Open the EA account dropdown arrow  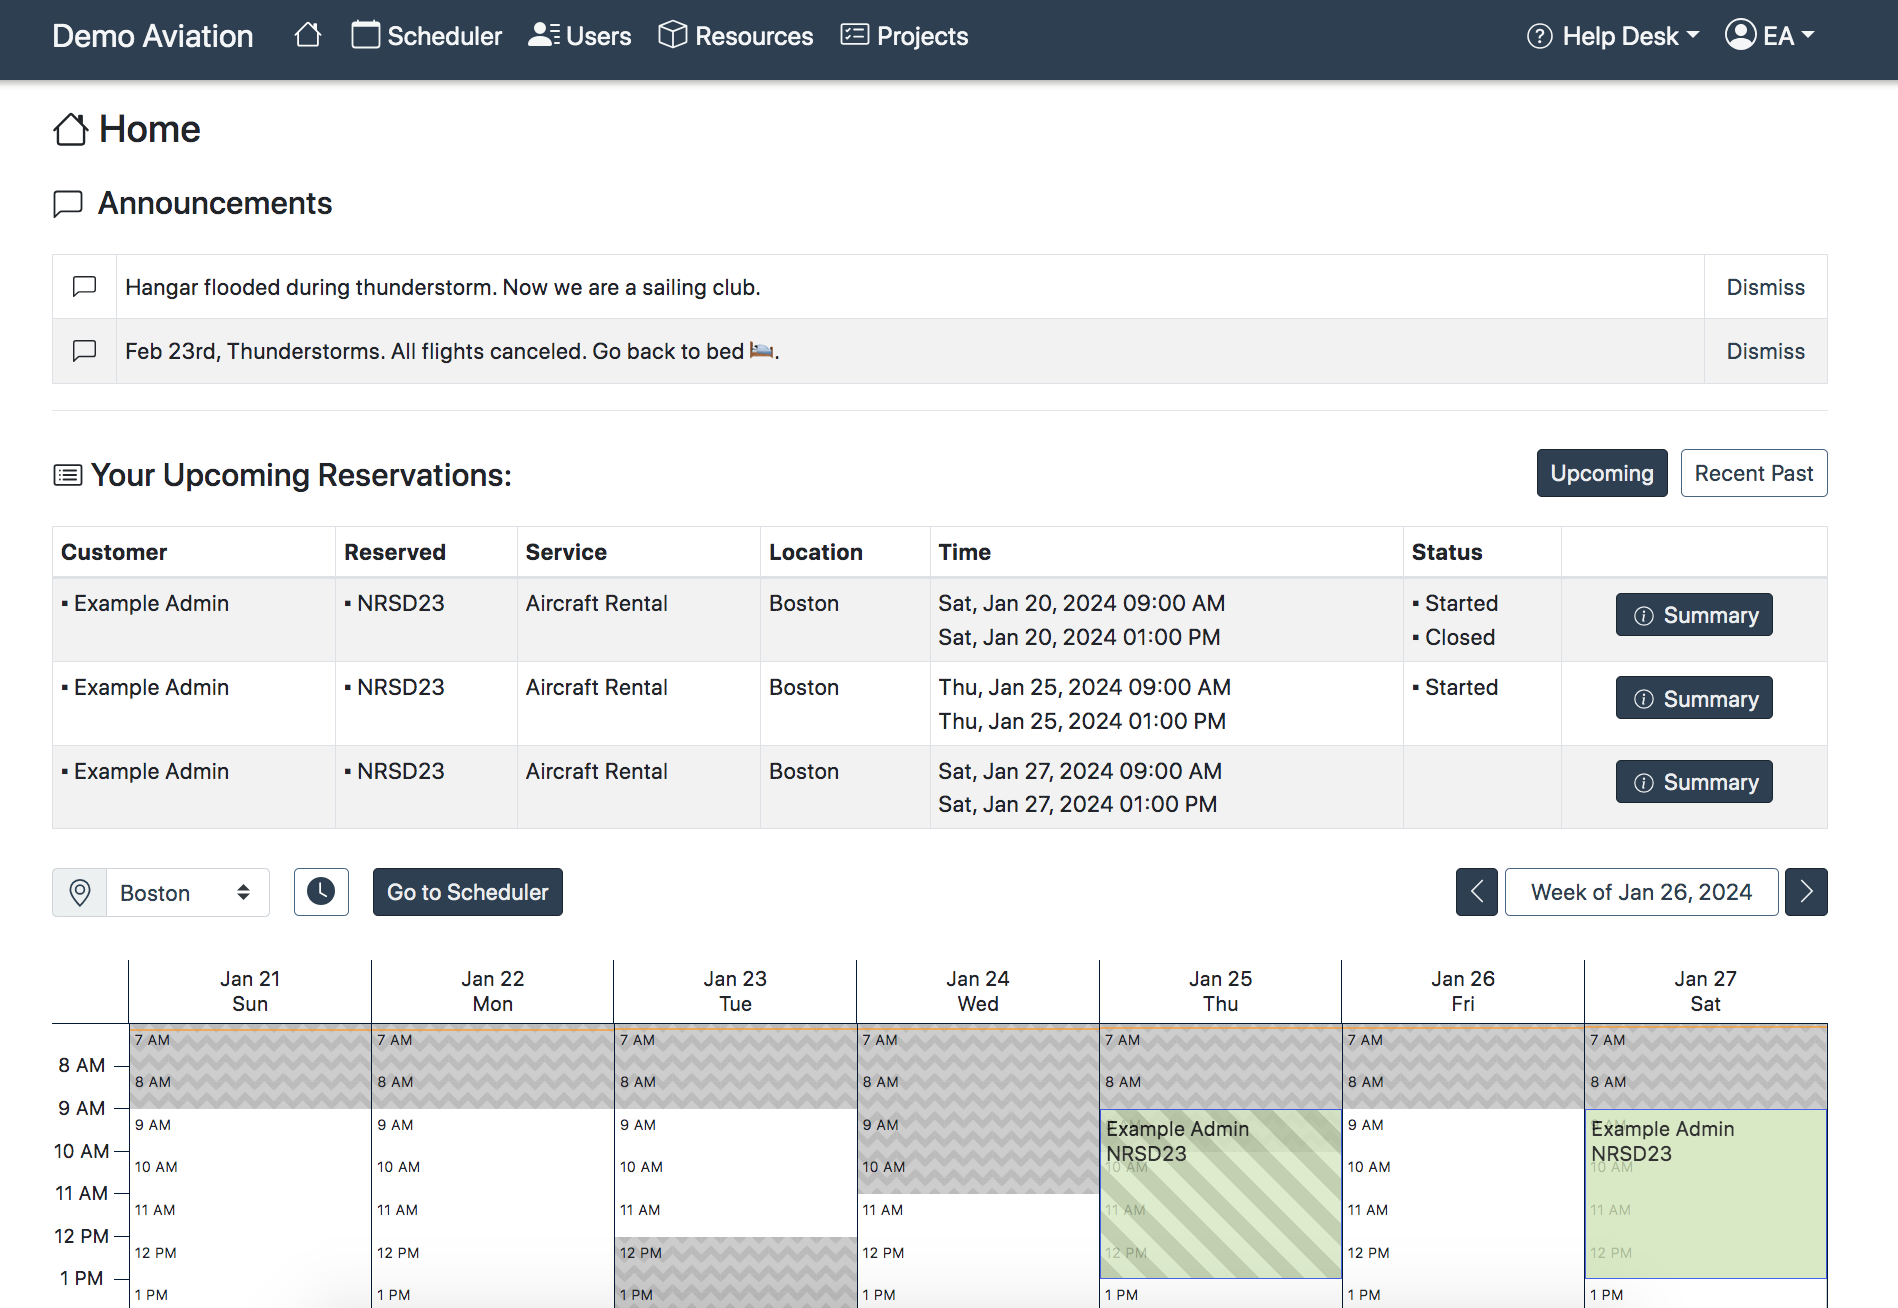click(x=1808, y=35)
